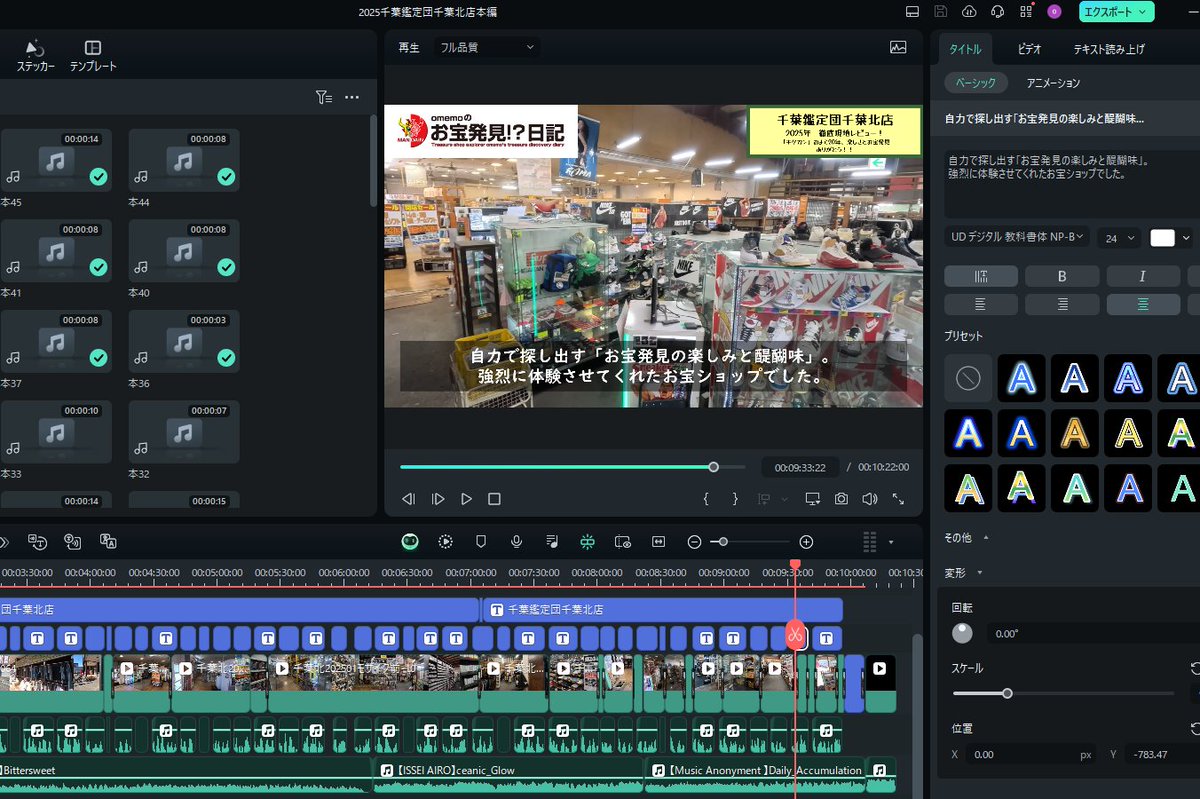Zoom out the timeline with minus button
Viewport: 1200px width, 799px height.
tap(694, 542)
